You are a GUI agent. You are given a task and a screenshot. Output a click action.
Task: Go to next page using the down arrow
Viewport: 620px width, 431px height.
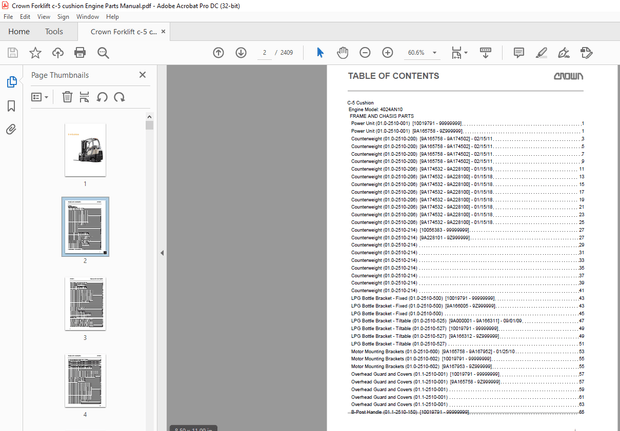click(x=241, y=53)
